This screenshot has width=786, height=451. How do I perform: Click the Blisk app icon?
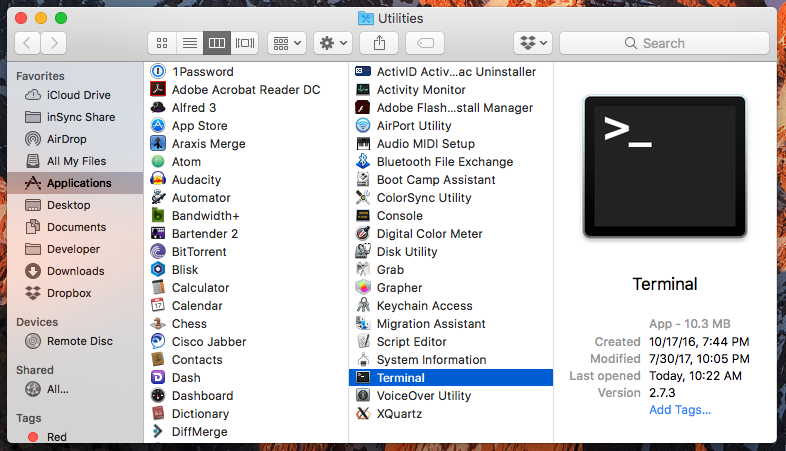[158, 269]
